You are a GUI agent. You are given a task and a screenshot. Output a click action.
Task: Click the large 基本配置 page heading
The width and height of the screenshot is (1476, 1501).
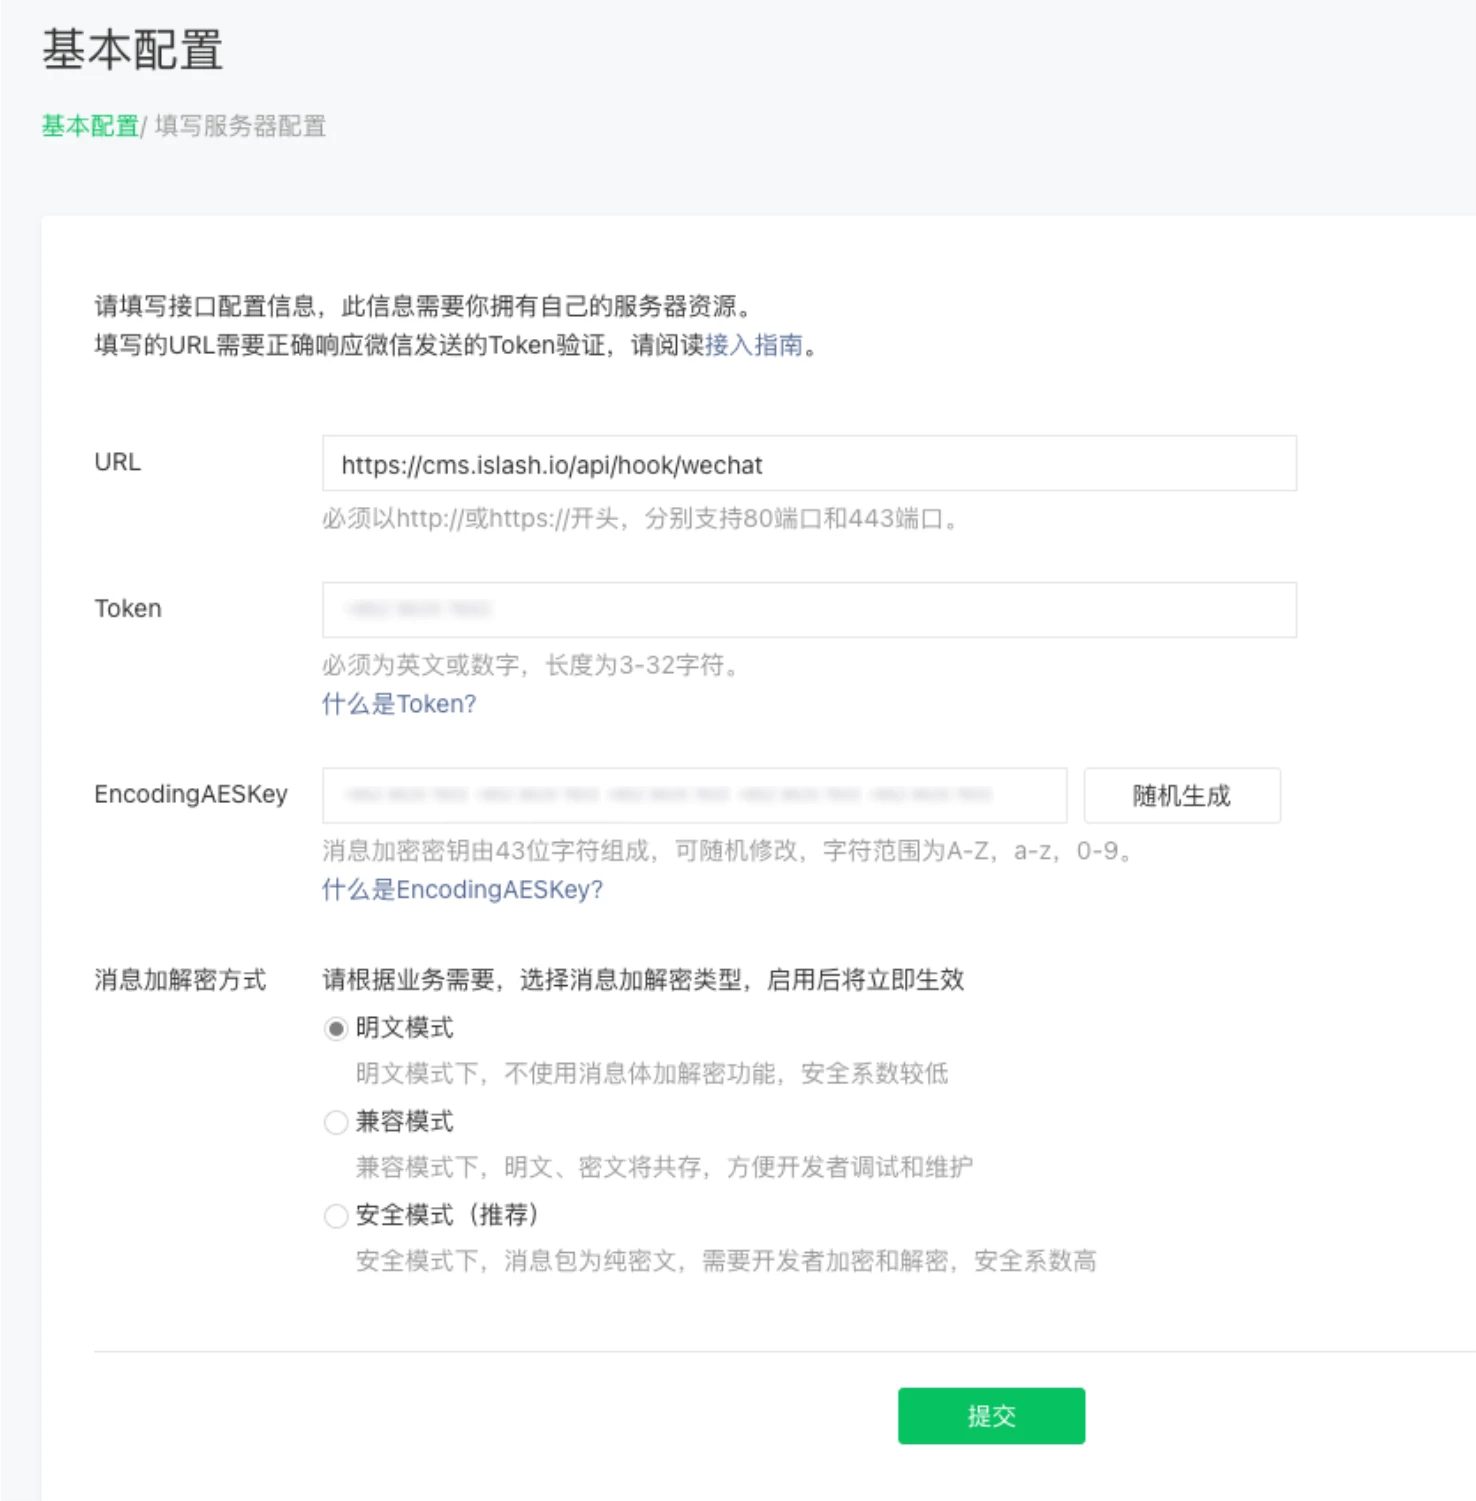132,50
